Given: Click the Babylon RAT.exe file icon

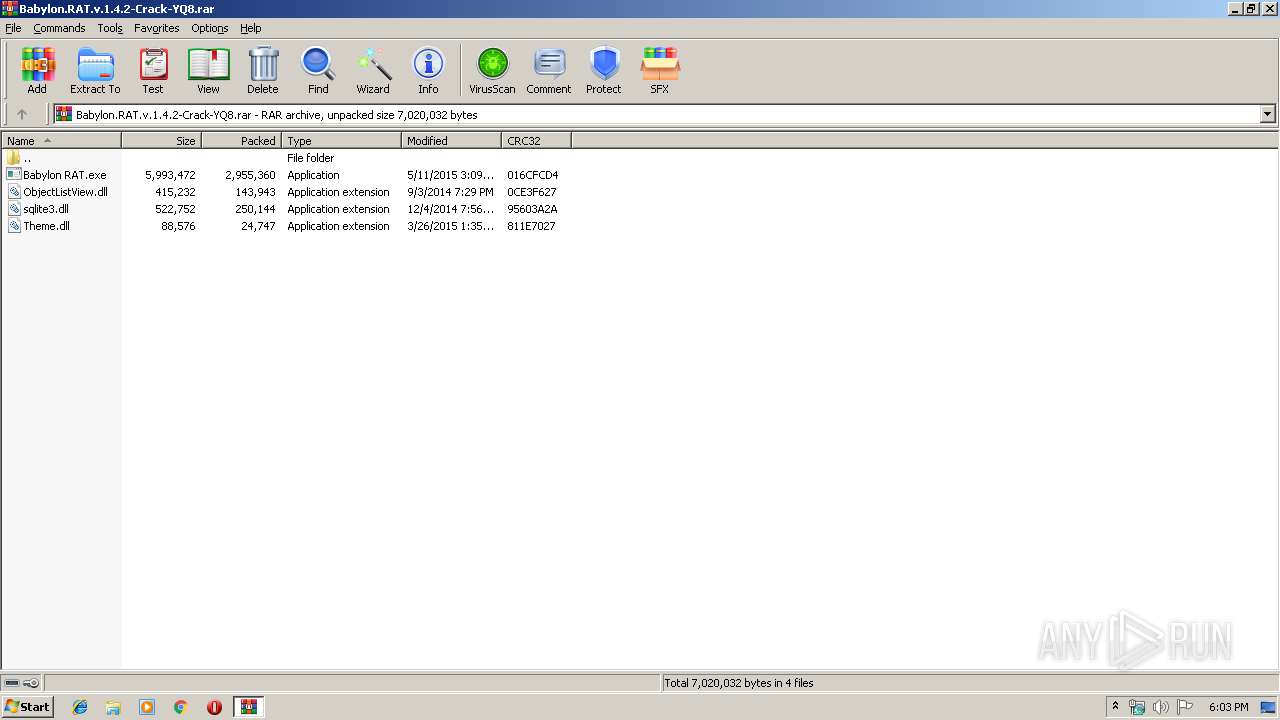Looking at the screenshot, I should click(14, 175).
